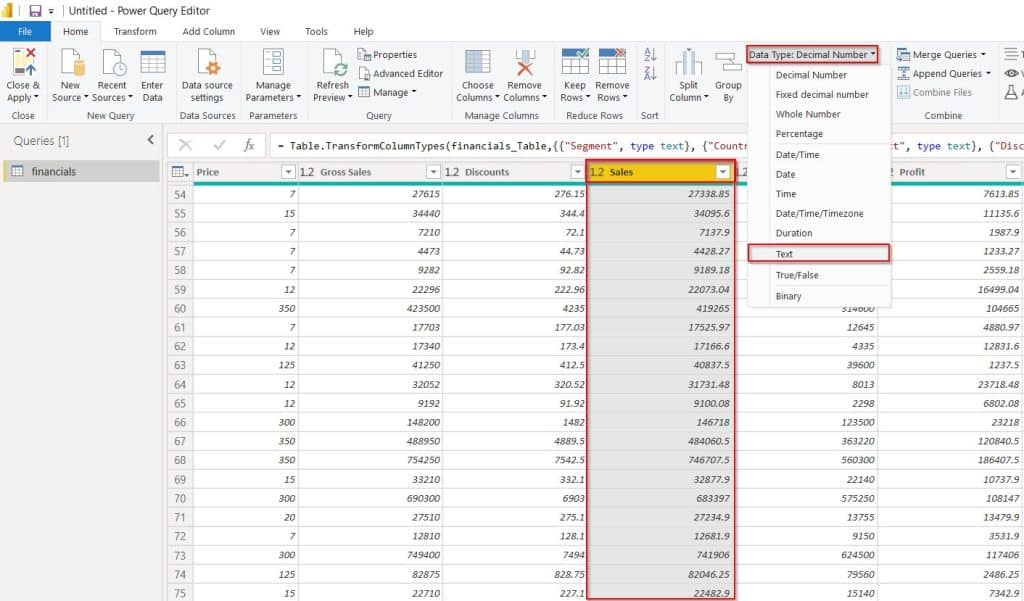Image resolution: width=1024 pixels, height=601 pixels.
Task: Open the Profit column filter dropdown
Action: (x=1012, y=172)
